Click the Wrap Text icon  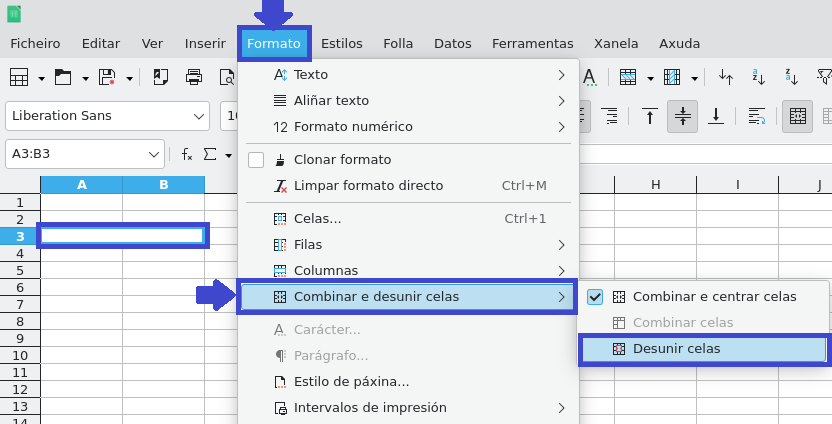click(756, 116)
